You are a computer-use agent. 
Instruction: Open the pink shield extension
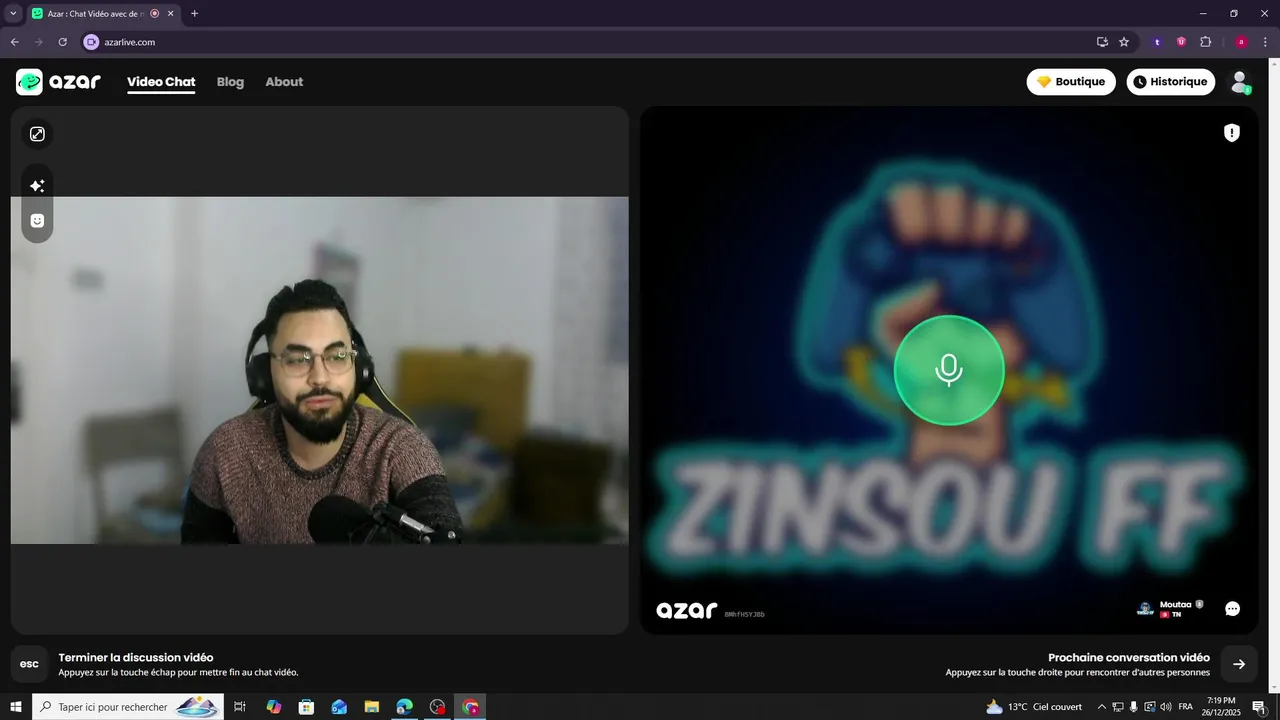click(x=1181, y=42)
